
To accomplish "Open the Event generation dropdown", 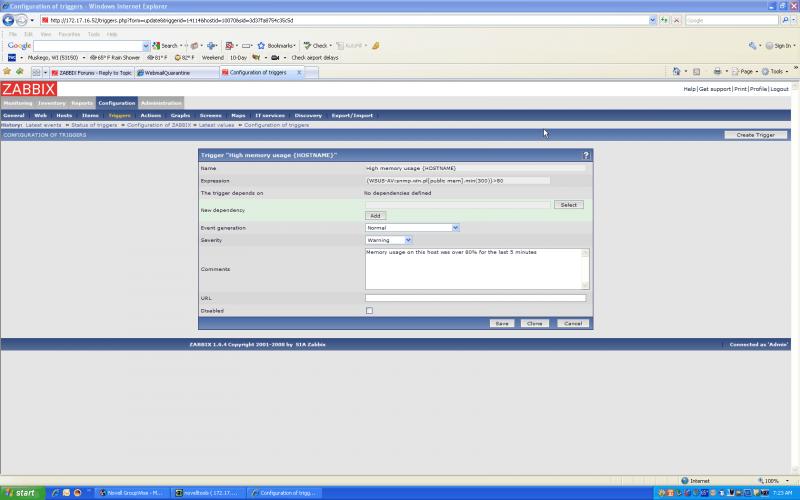I will 412,228.
